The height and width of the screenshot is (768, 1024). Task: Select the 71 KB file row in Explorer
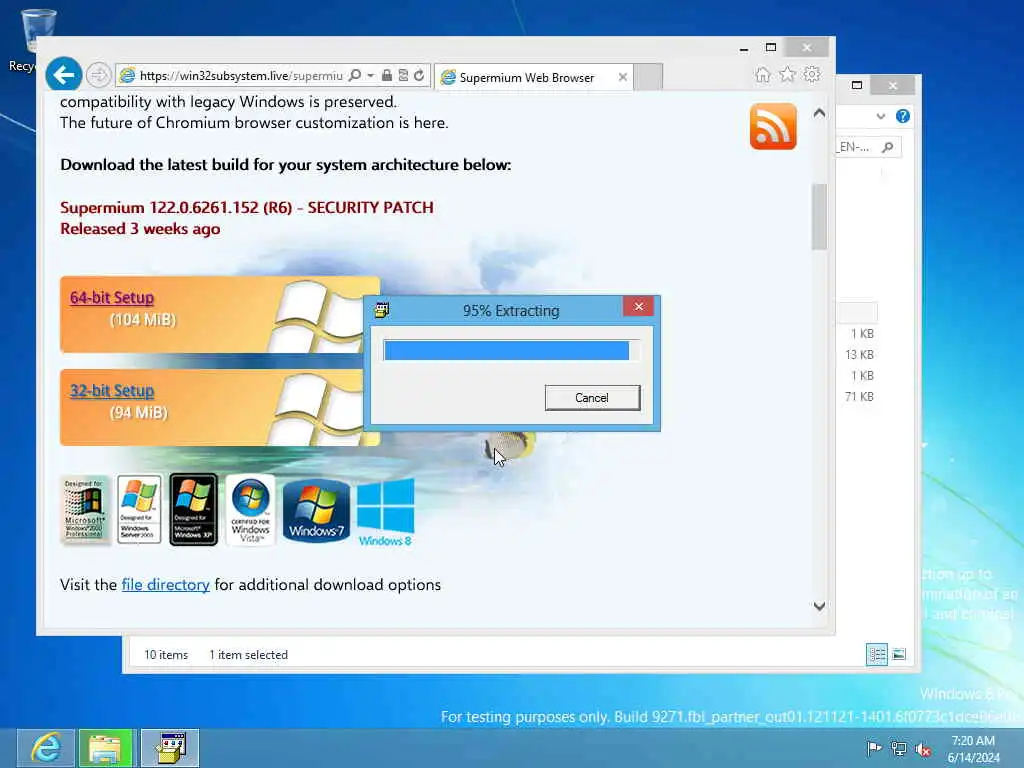click(x=859, y=396)
